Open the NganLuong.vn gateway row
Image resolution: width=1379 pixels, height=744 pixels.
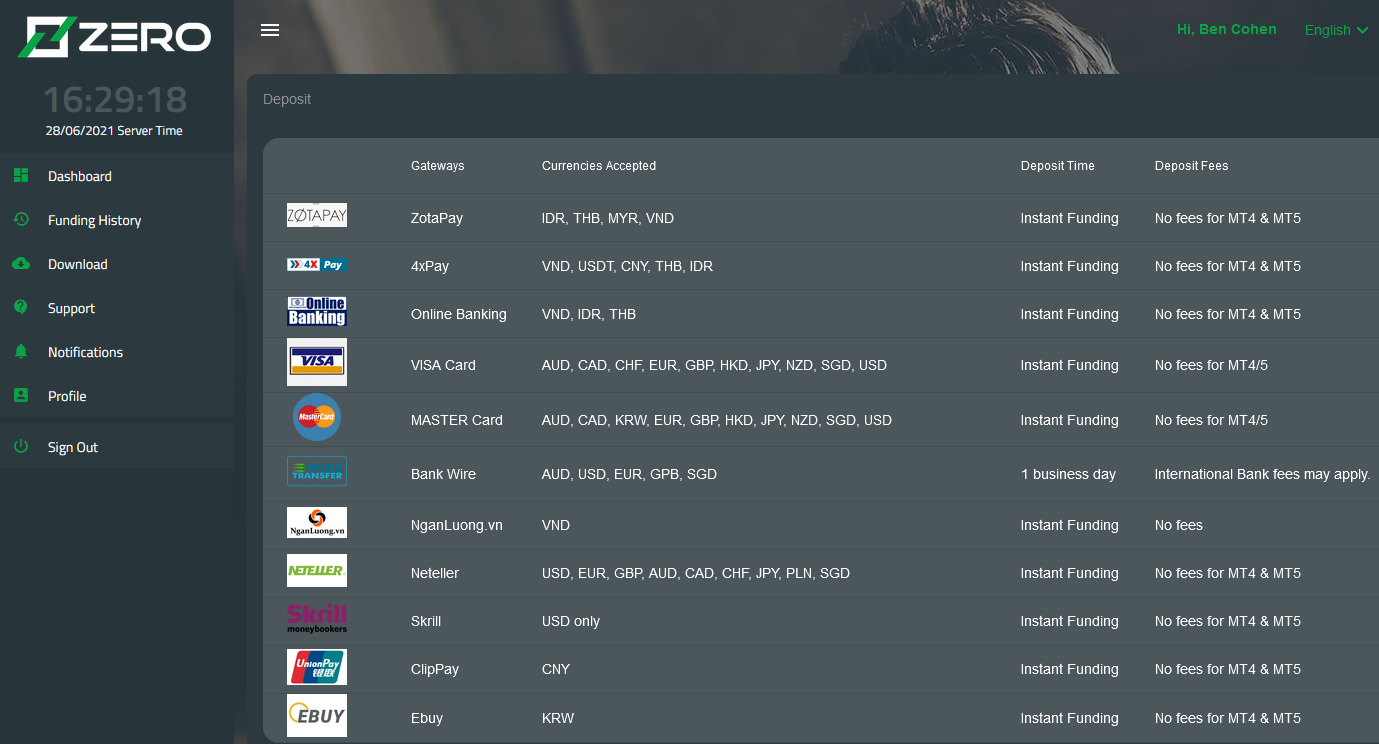pyautogui.click(x=317, y=522)
